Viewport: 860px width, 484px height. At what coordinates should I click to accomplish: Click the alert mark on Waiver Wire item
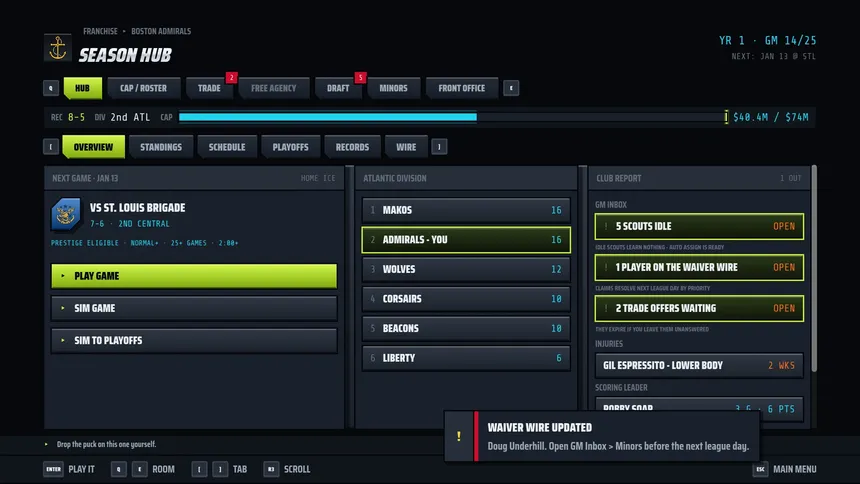point(606,267)
